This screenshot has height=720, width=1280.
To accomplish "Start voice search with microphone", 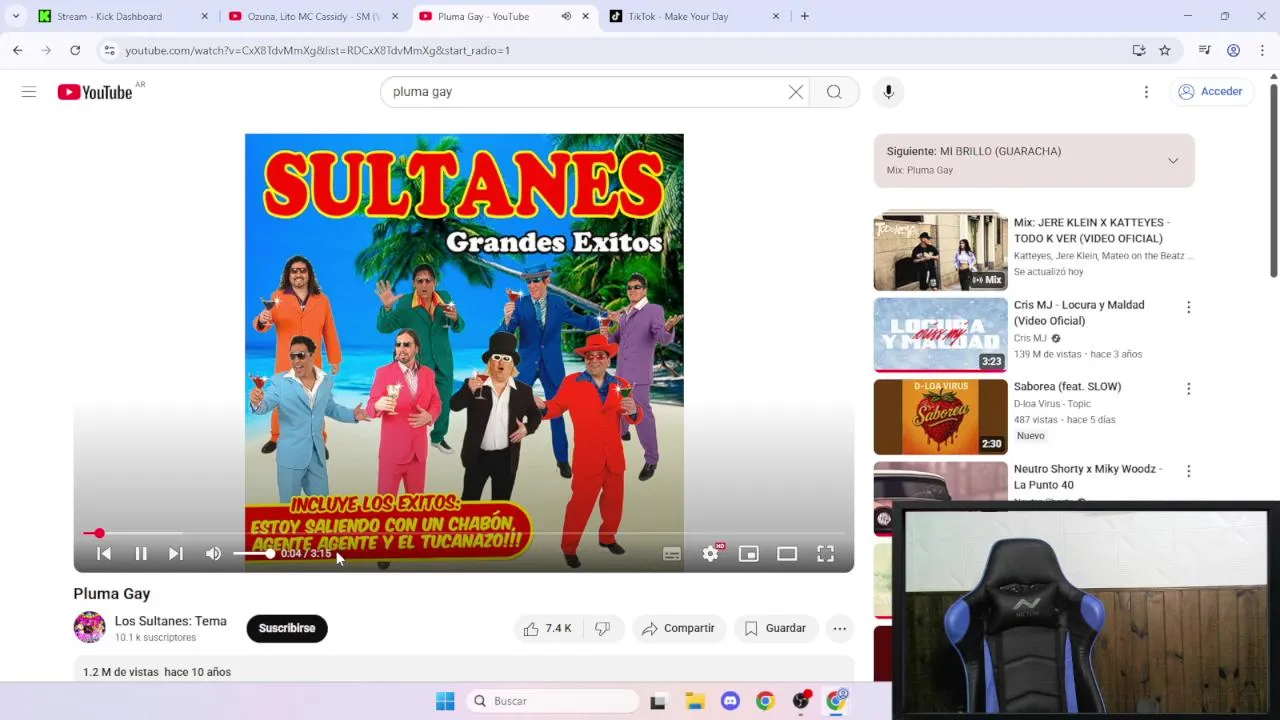I will [x=888, y=92].
